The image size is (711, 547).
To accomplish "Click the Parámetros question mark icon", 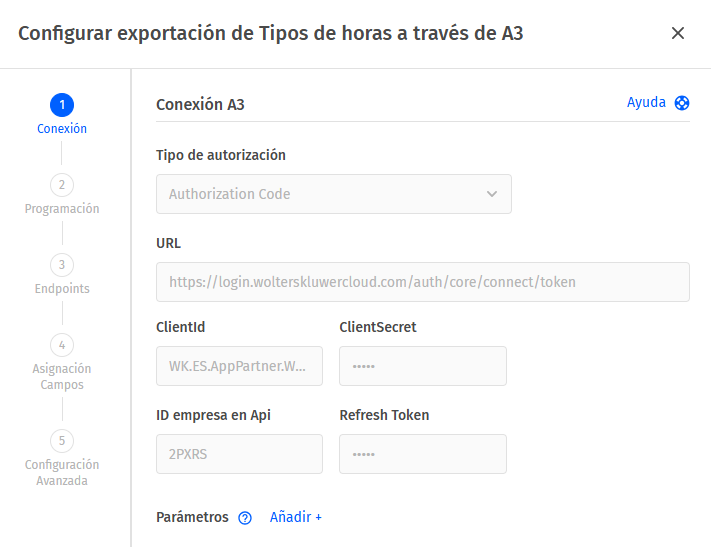I will coord(245,518).
